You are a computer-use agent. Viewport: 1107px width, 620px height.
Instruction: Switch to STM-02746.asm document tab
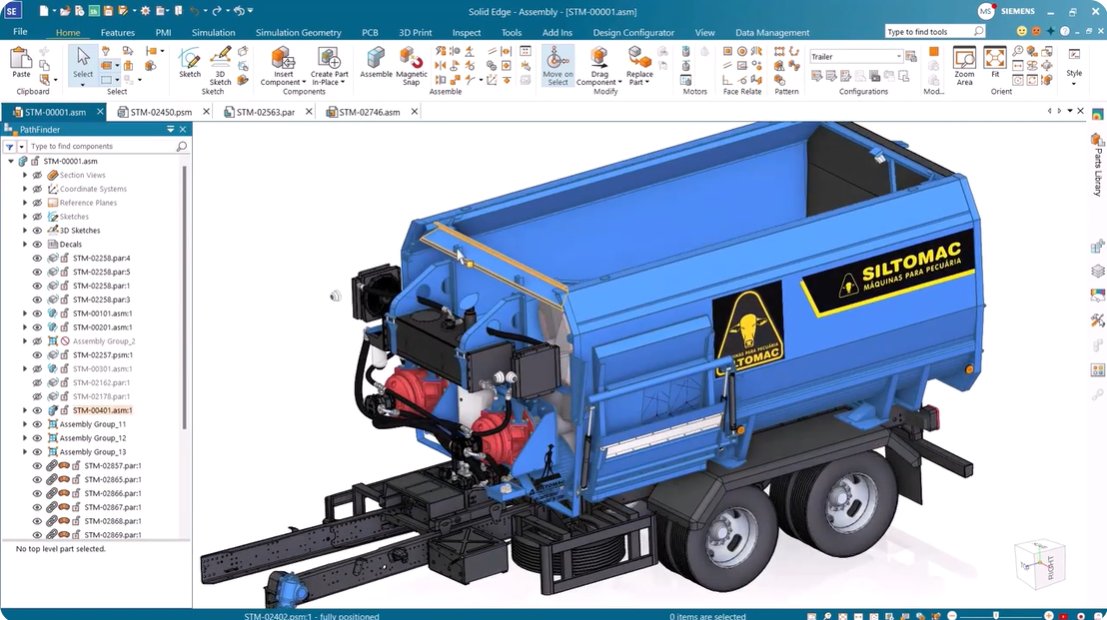[369, 112]
